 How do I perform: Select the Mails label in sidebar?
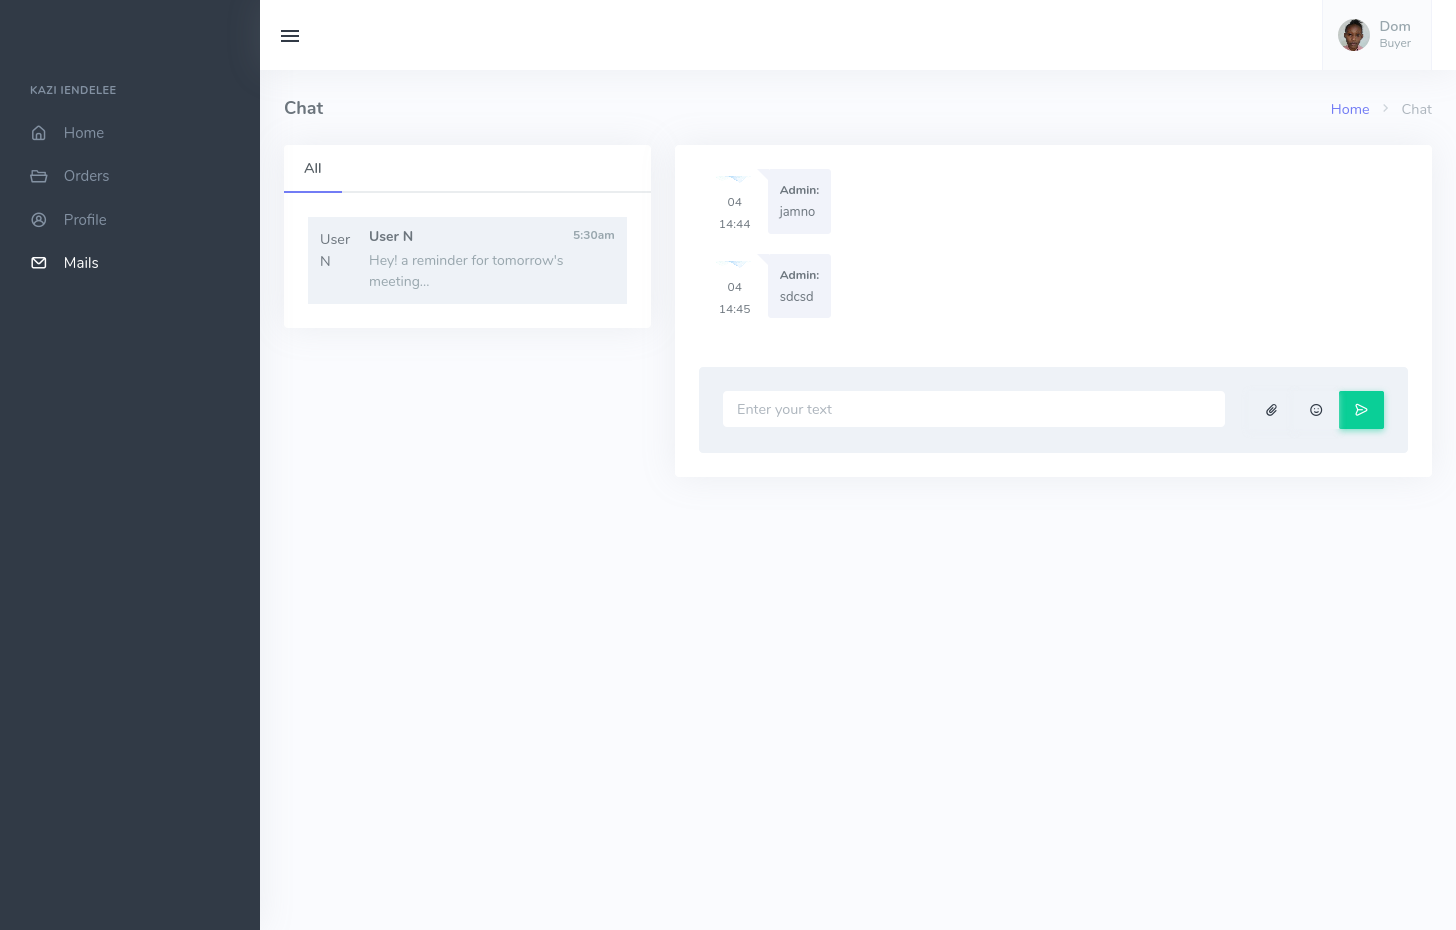pos(81,263)
